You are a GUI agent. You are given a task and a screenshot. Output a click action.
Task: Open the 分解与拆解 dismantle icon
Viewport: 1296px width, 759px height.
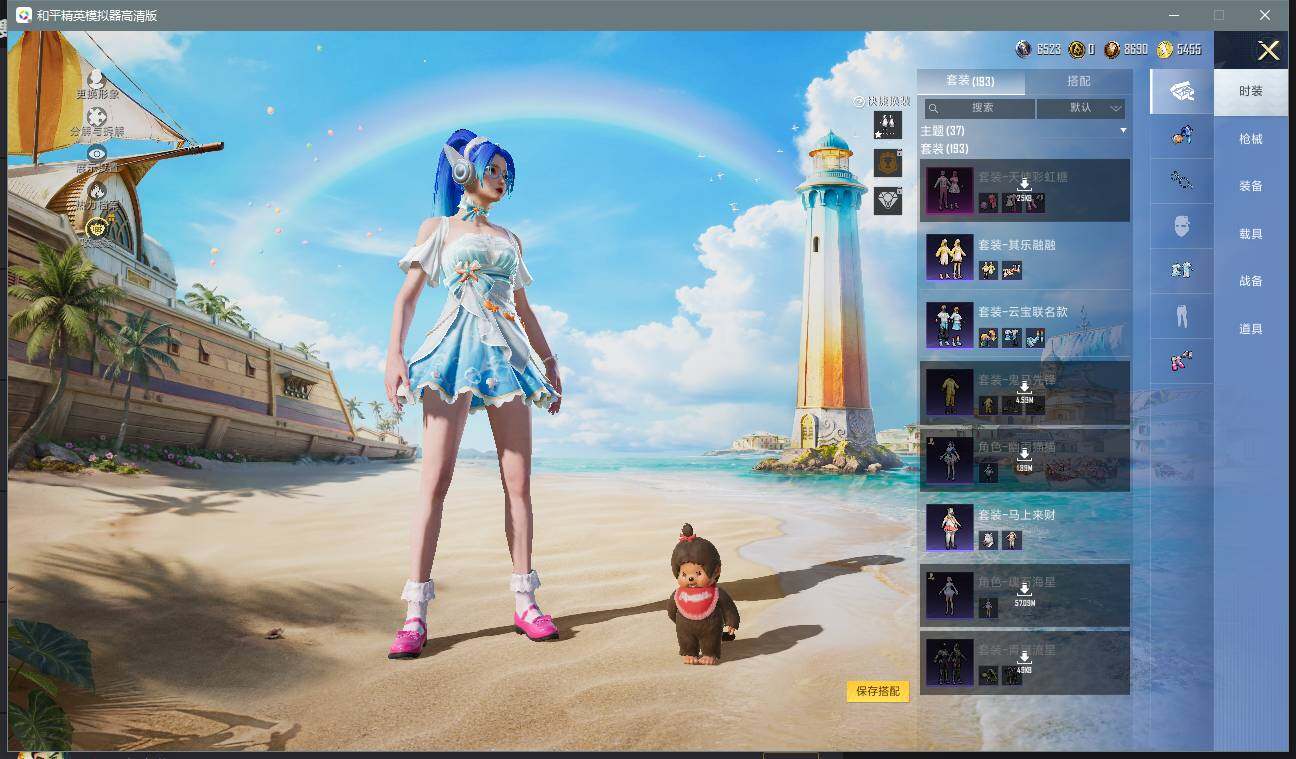(x=97, y=116)
